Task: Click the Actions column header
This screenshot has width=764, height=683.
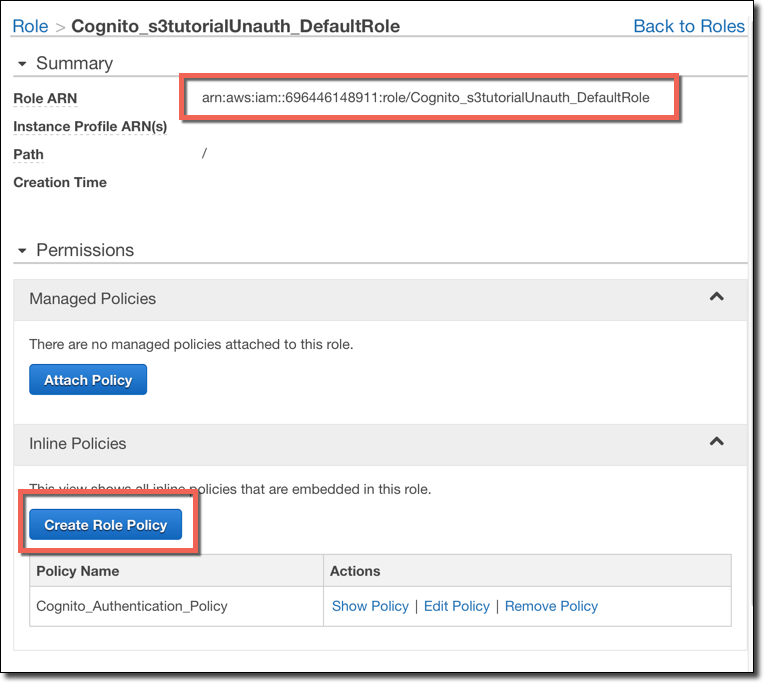Action: pyautogui.click(x=528, y=570)
